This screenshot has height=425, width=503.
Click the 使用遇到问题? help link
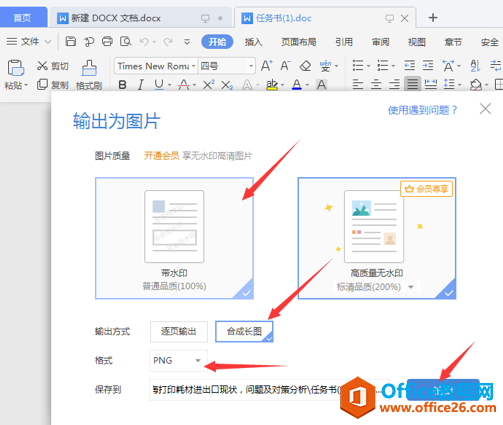[422, 110]
